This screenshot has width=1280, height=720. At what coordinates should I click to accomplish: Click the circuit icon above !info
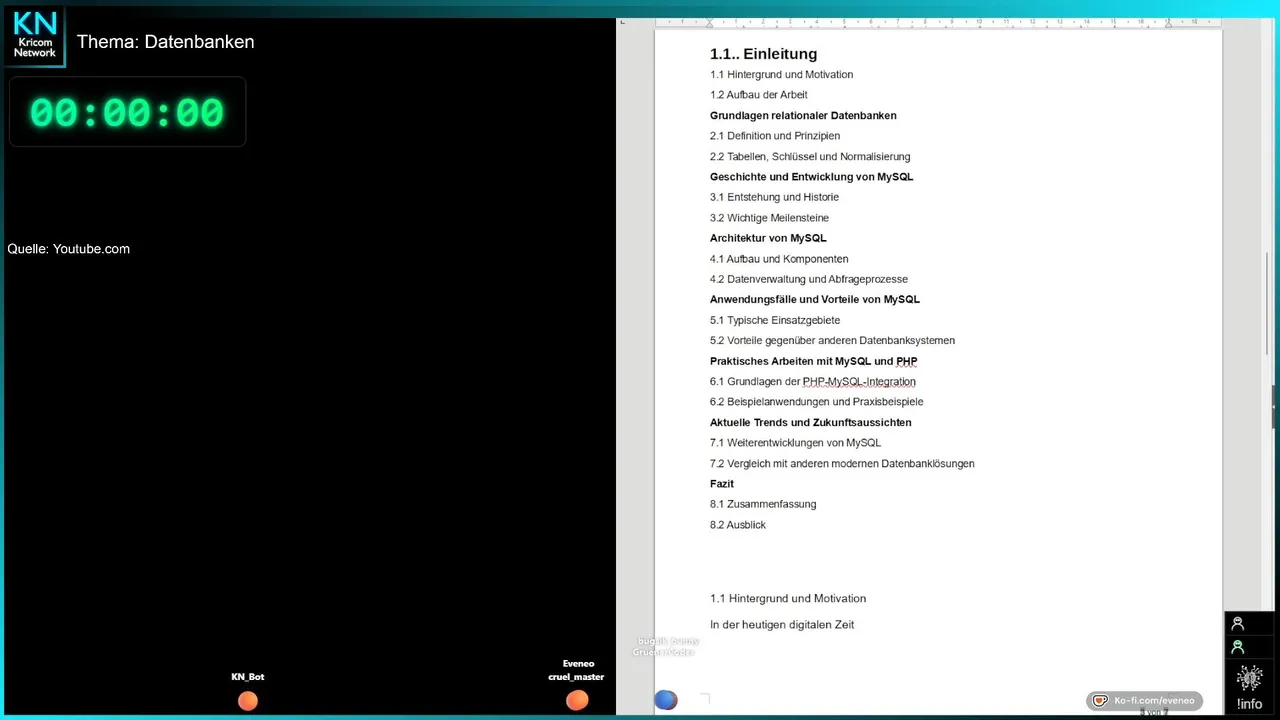click(1249, 679)
